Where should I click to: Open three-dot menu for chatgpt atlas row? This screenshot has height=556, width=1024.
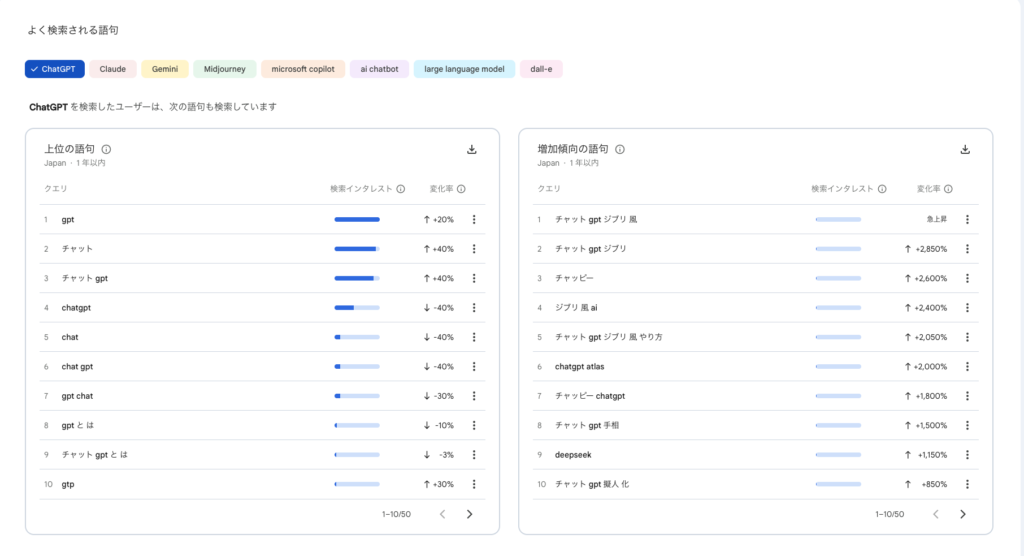[967, 367]
